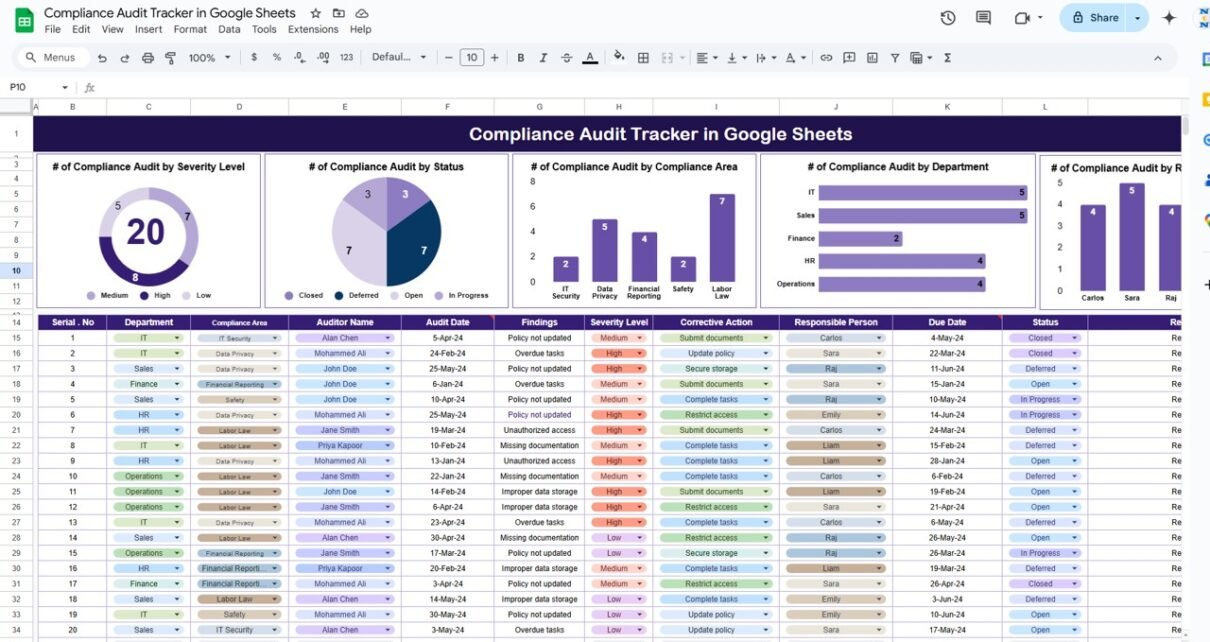Decrease decimal places button

[299, 58]
